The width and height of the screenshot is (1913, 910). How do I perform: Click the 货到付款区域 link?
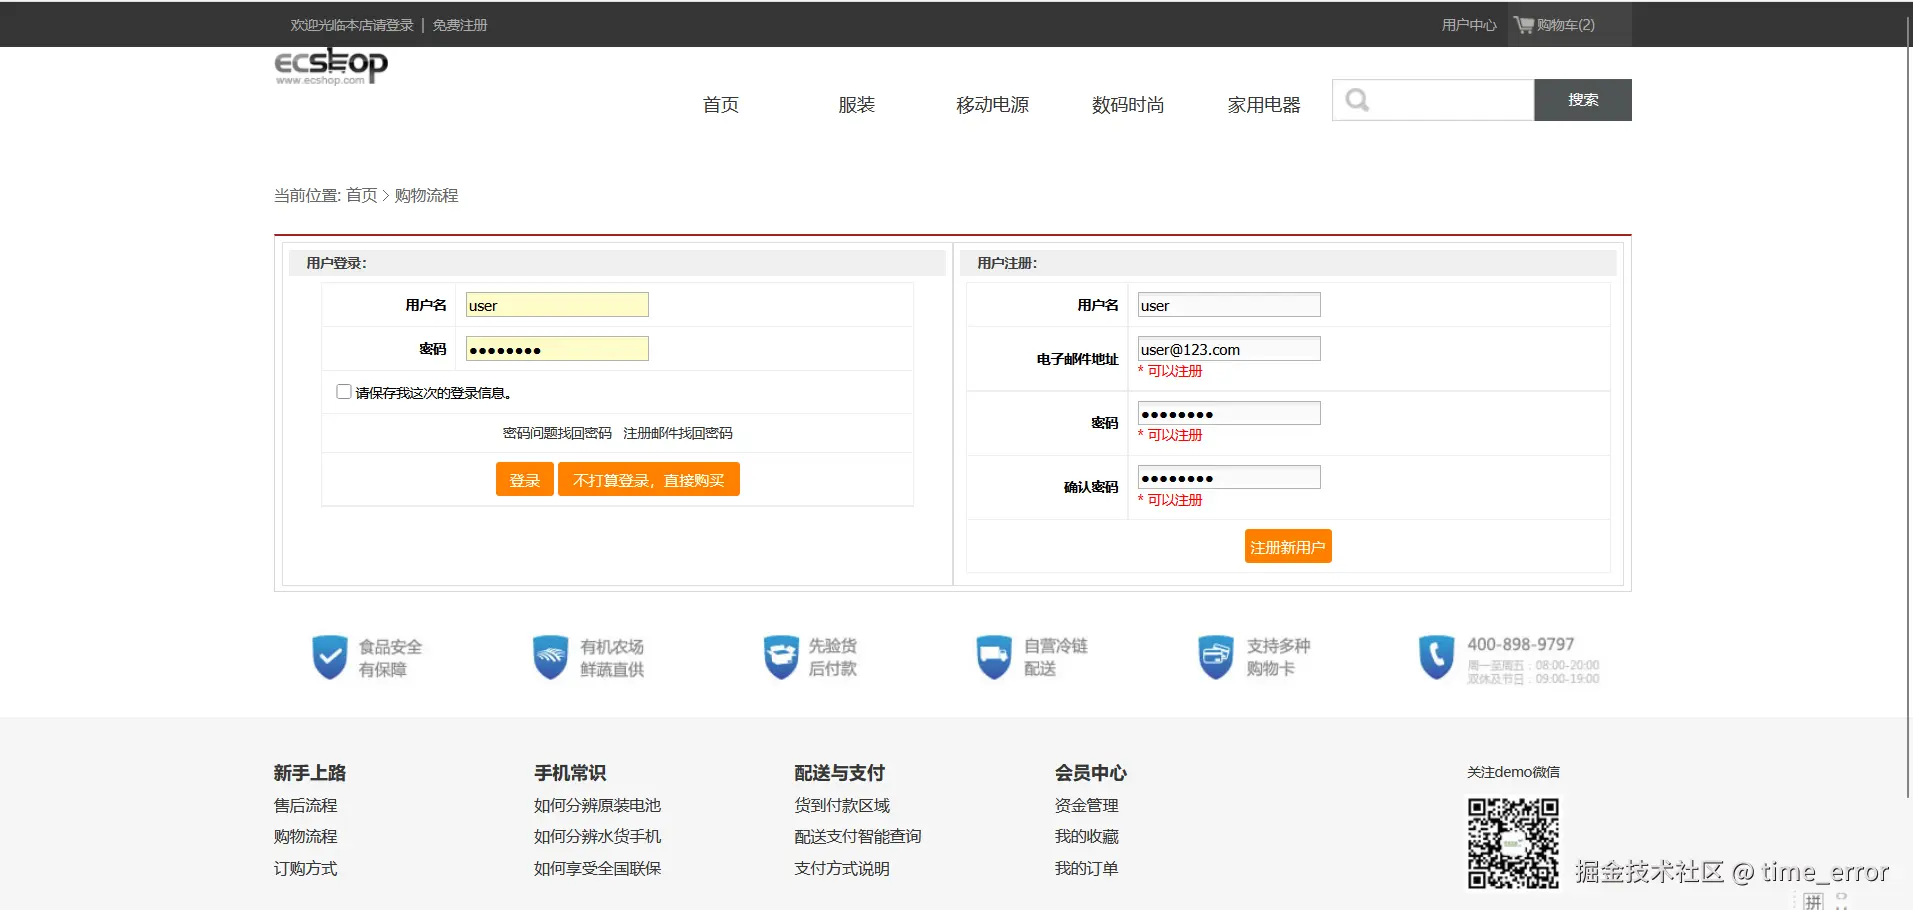[842, 805]
